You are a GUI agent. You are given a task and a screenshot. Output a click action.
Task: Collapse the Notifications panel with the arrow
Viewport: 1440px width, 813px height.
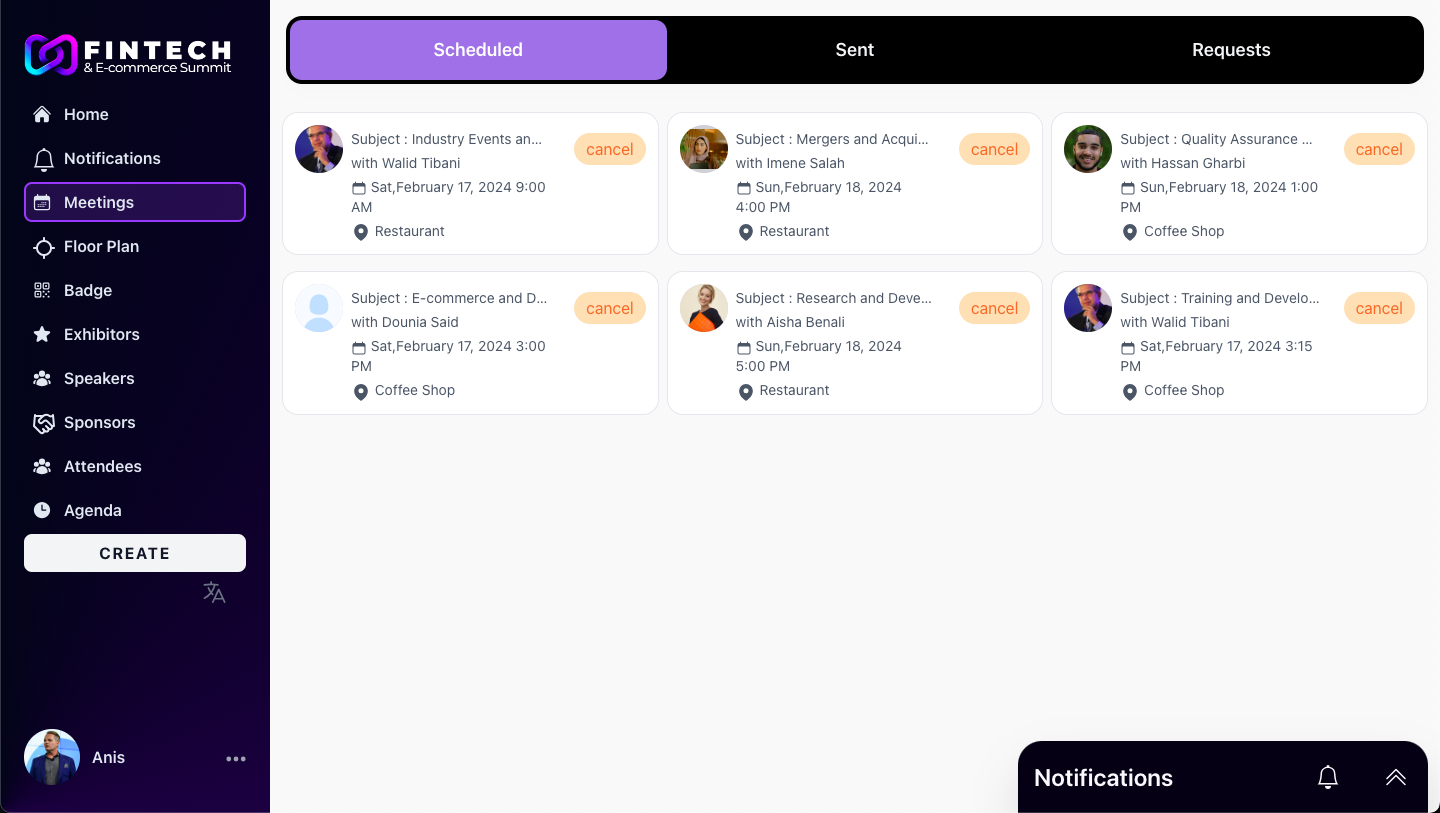1396,777
